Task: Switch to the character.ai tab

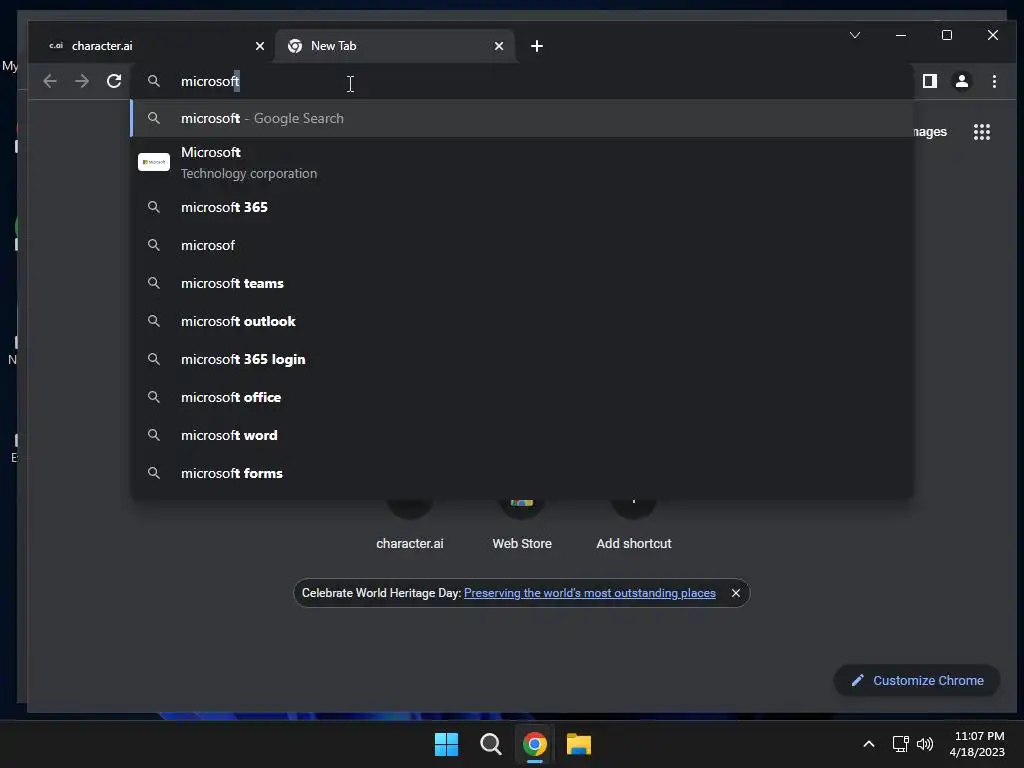Action: point(153,46)
